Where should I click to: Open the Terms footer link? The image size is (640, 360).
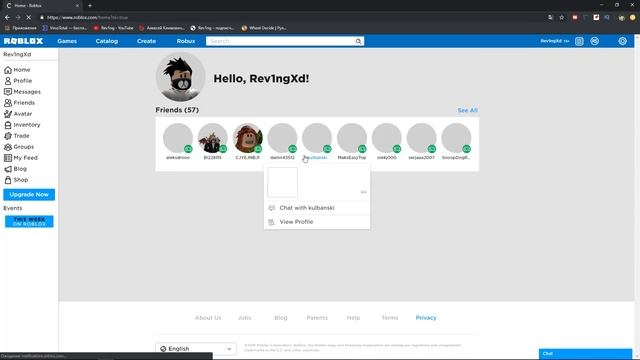(390, 318)
